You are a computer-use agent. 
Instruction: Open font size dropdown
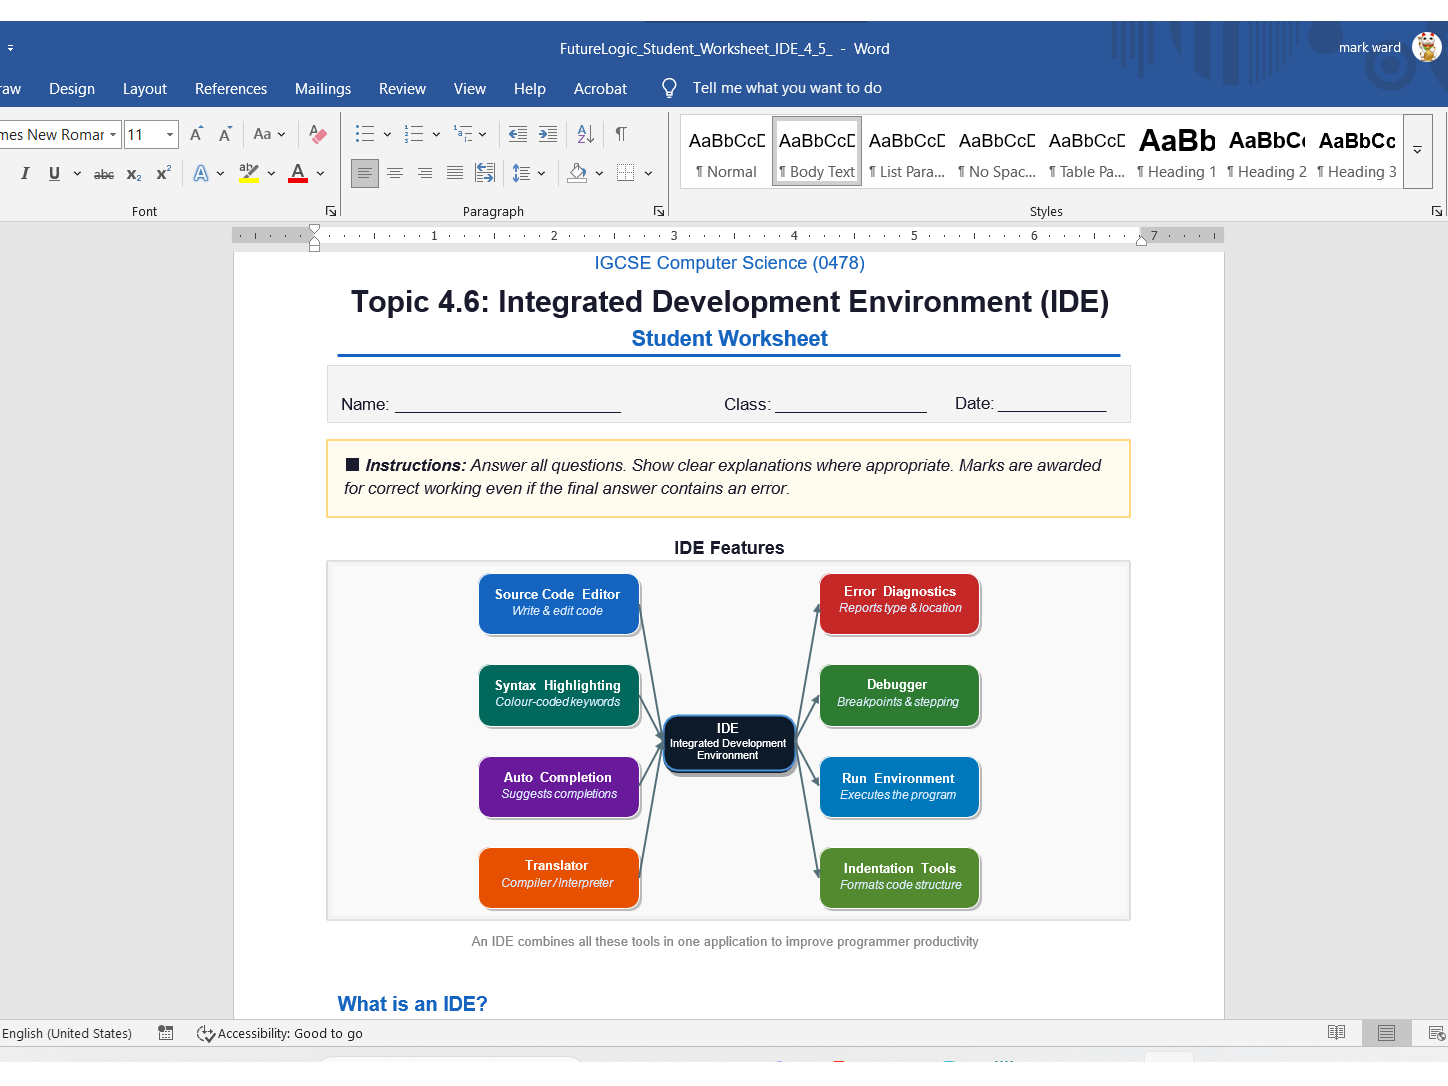point(170,134)
